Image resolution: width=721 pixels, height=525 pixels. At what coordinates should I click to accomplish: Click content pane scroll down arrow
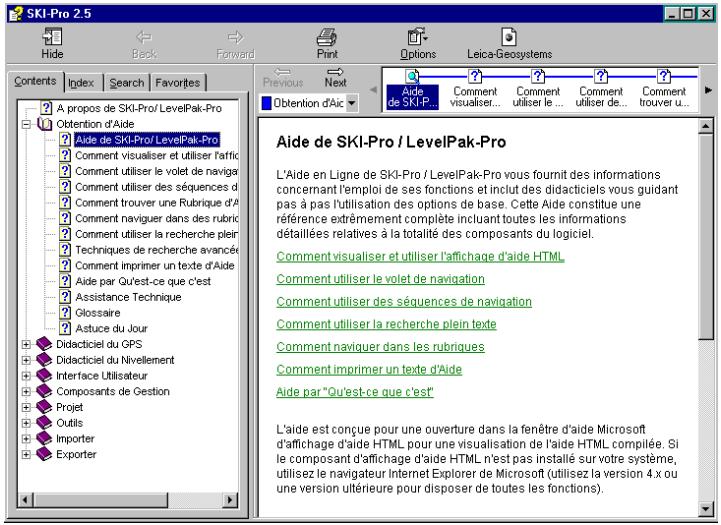pyautogui.click(x=705, y=508)
